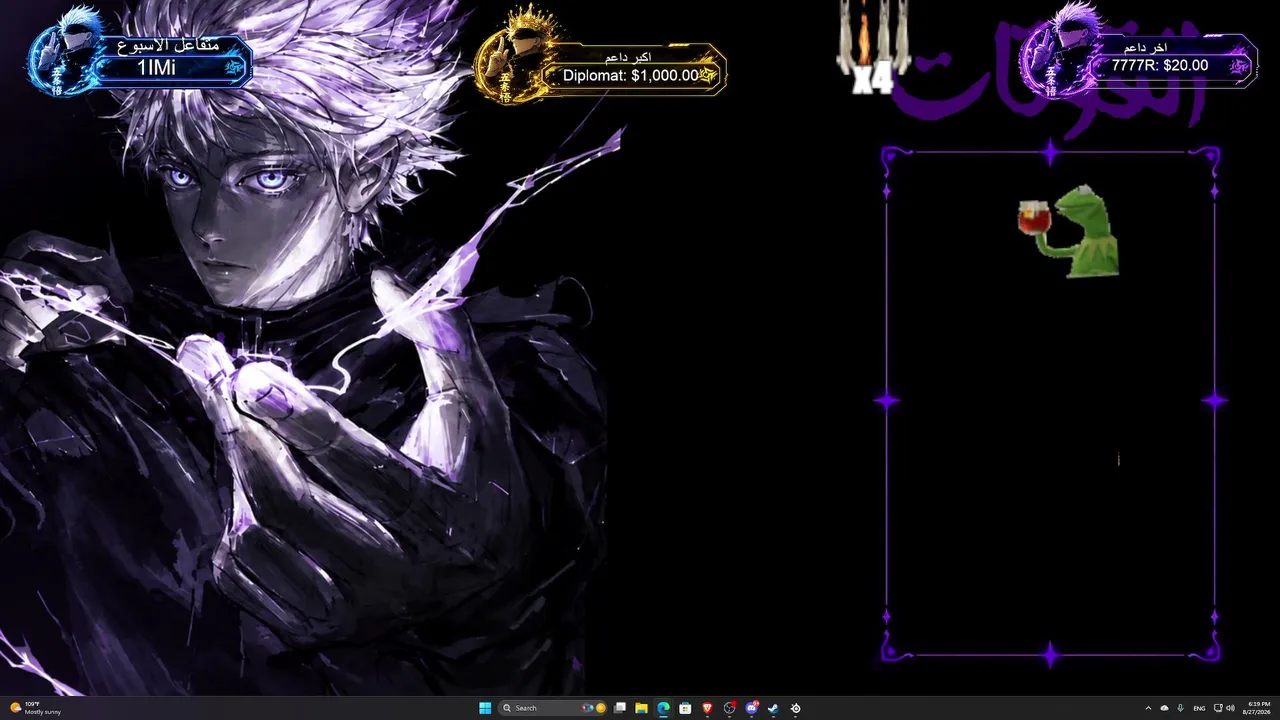Open the round taskbar app left of Discord

pyautogui.click(x=729, y=708)
